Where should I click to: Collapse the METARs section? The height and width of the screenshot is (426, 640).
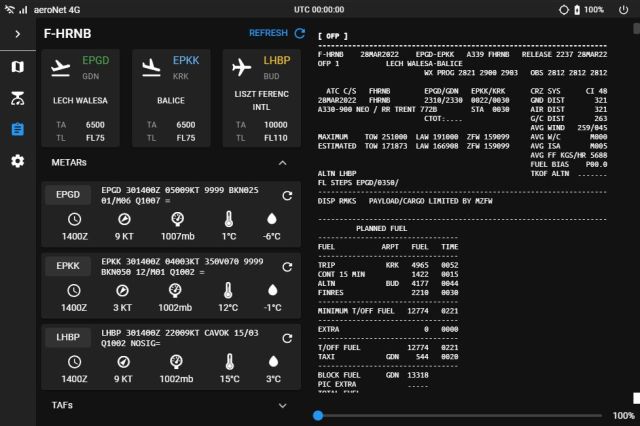tap(282, 162)
